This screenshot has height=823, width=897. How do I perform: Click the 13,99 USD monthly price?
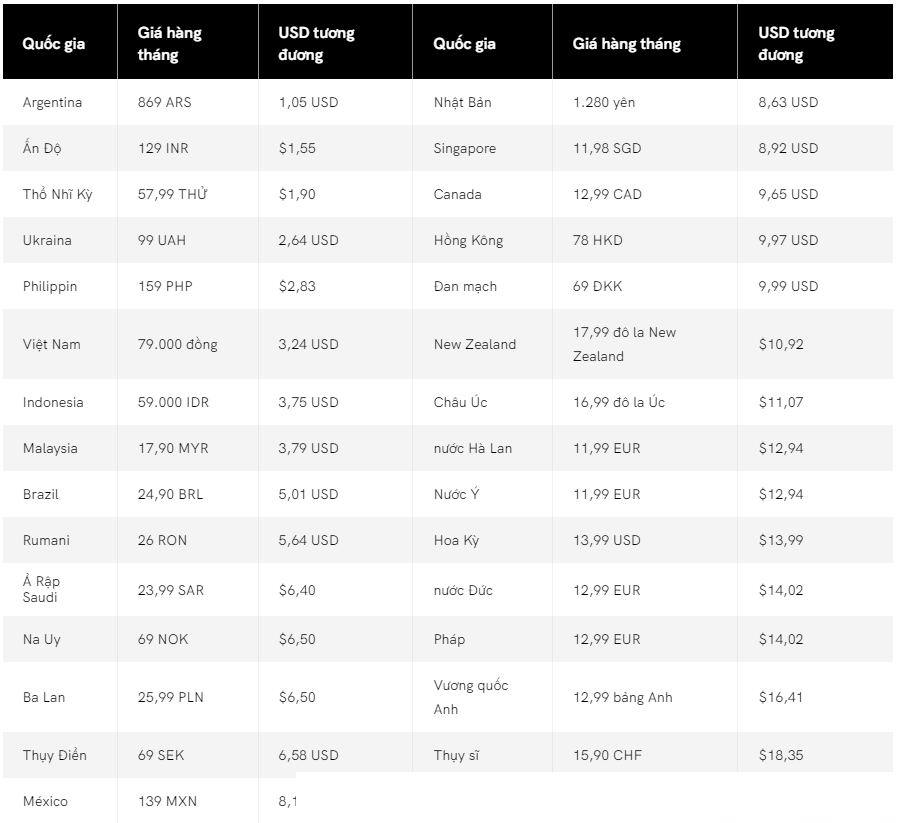click(x=606, y=540)
